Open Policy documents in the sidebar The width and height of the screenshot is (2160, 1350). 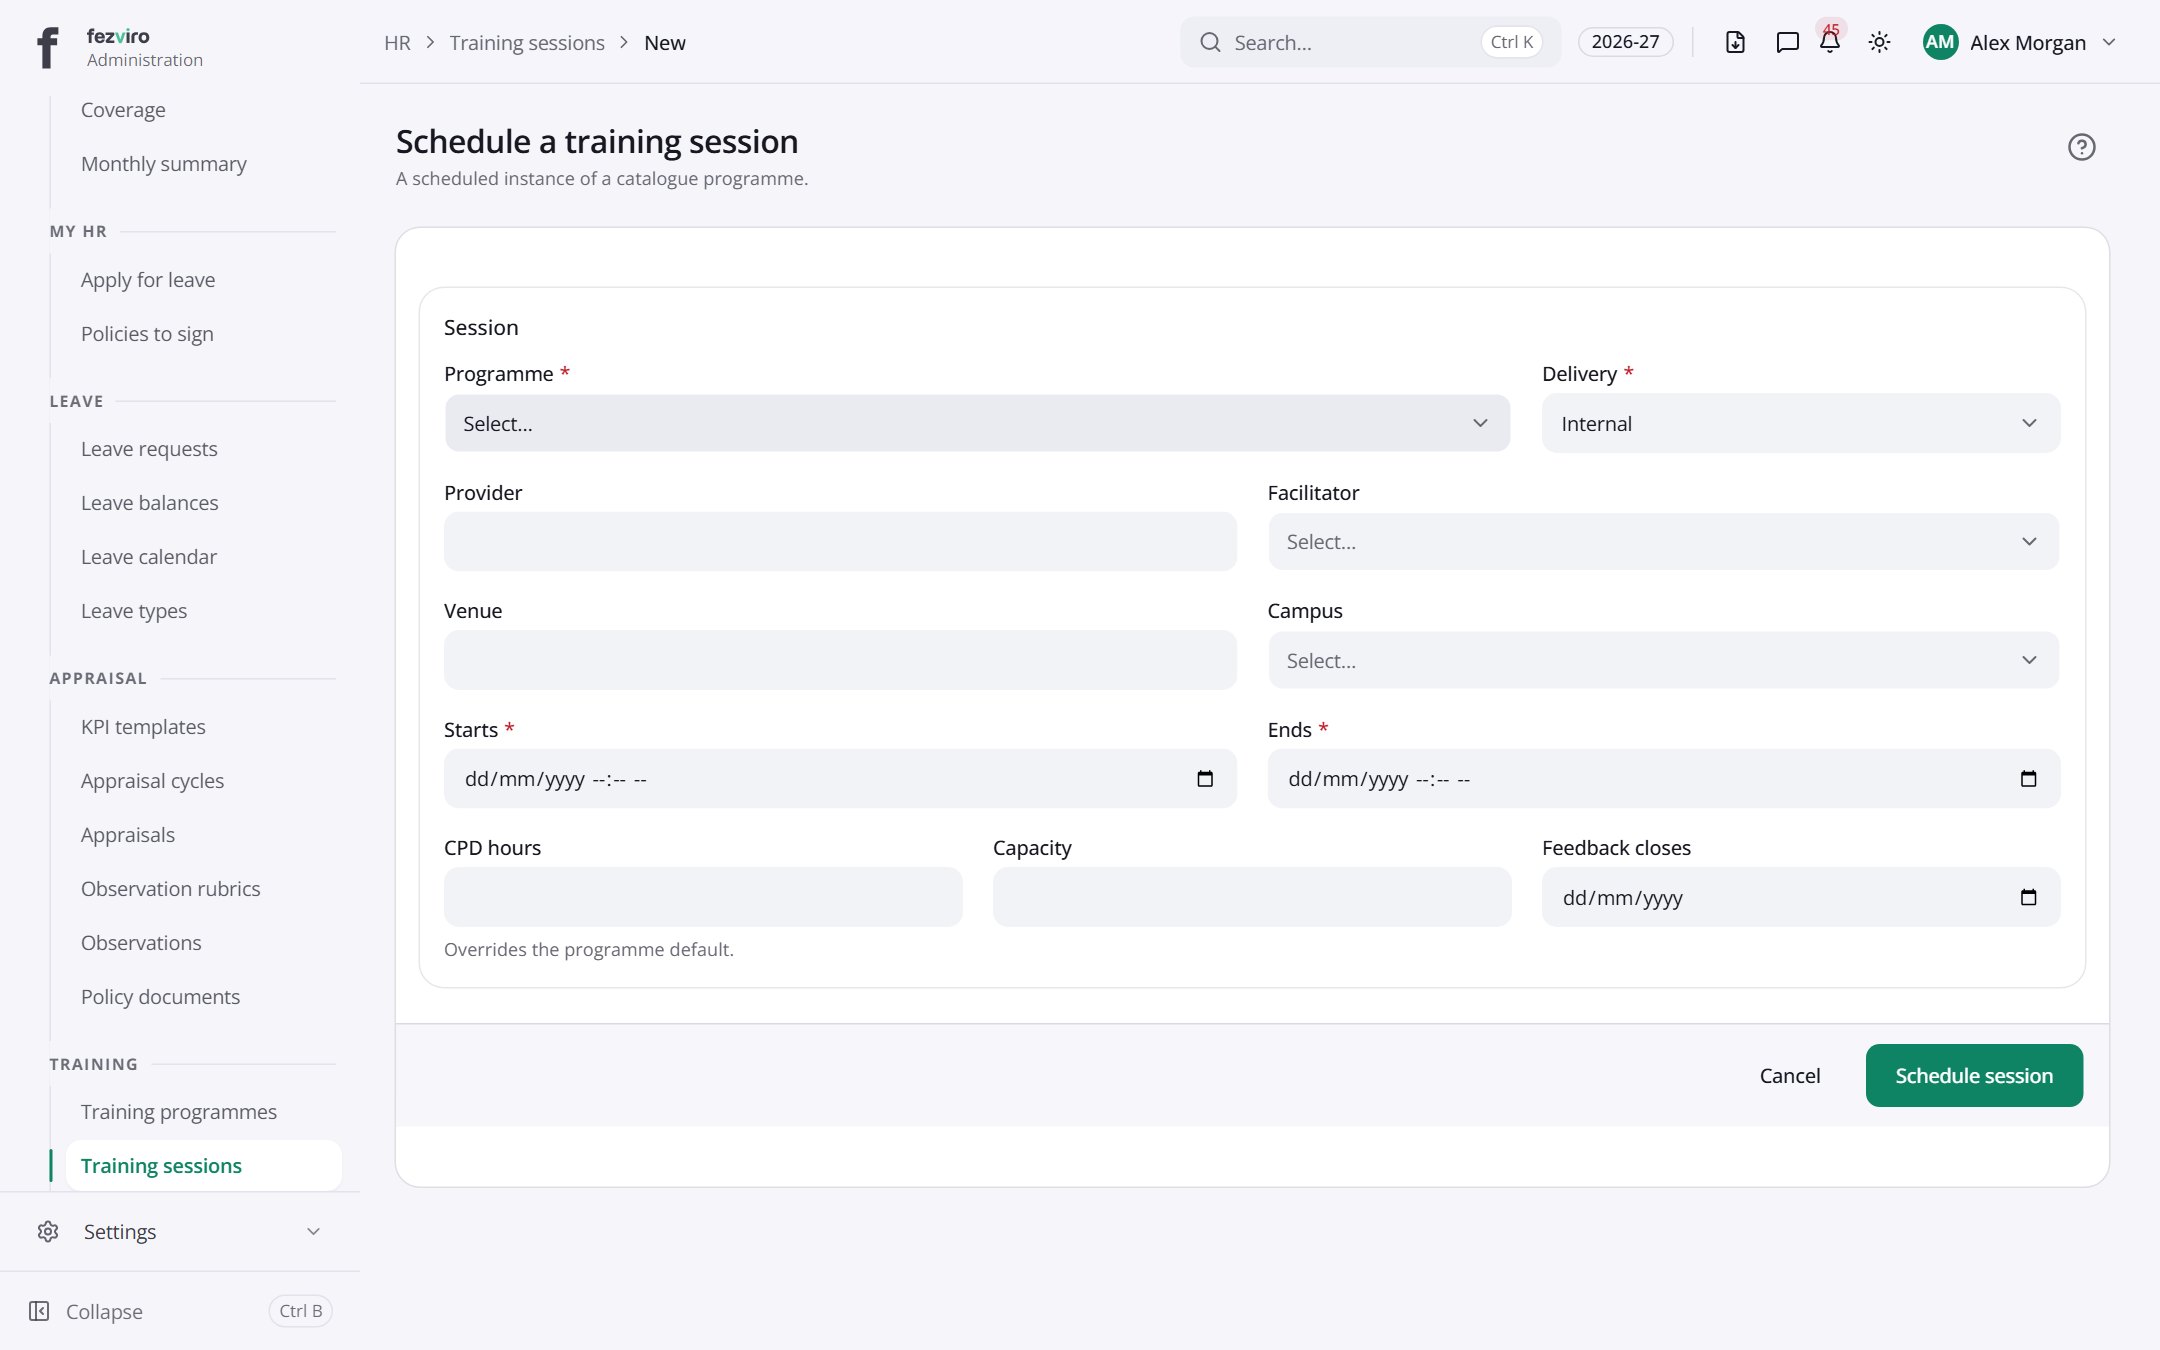tap(160, 997)
